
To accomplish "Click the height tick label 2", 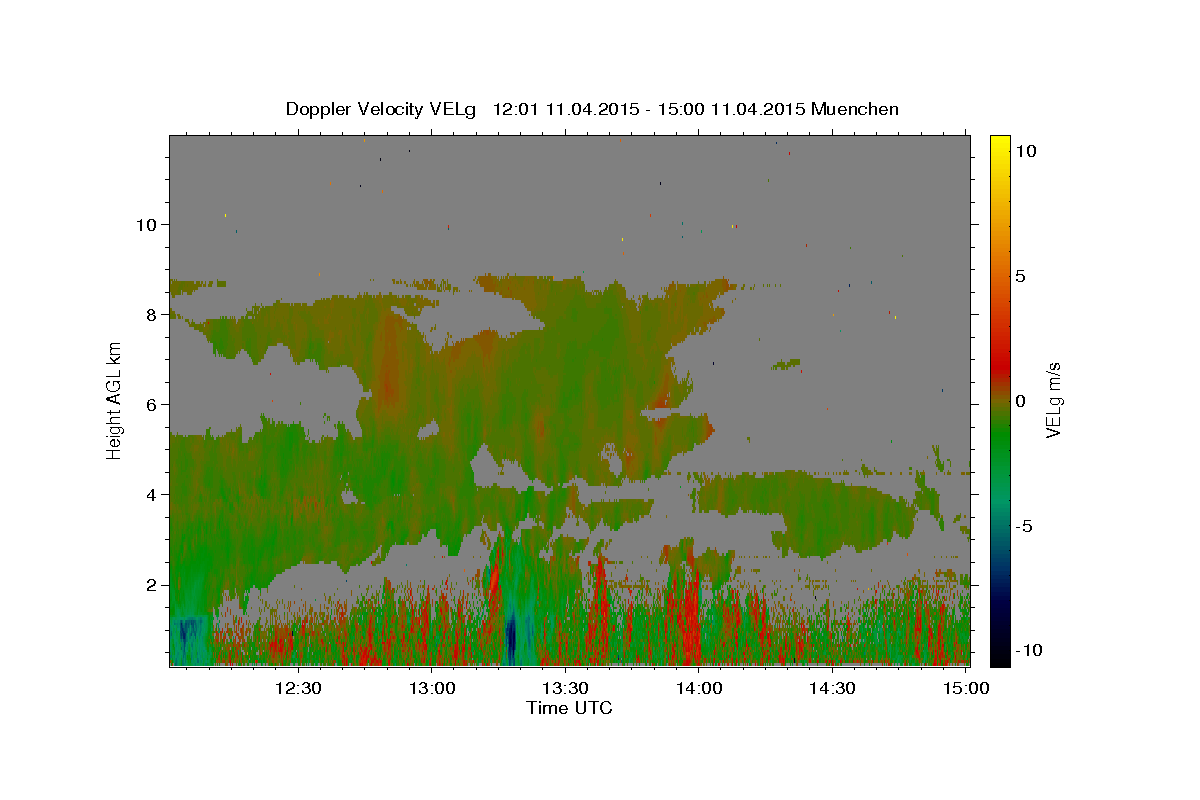I will (151, 585).
